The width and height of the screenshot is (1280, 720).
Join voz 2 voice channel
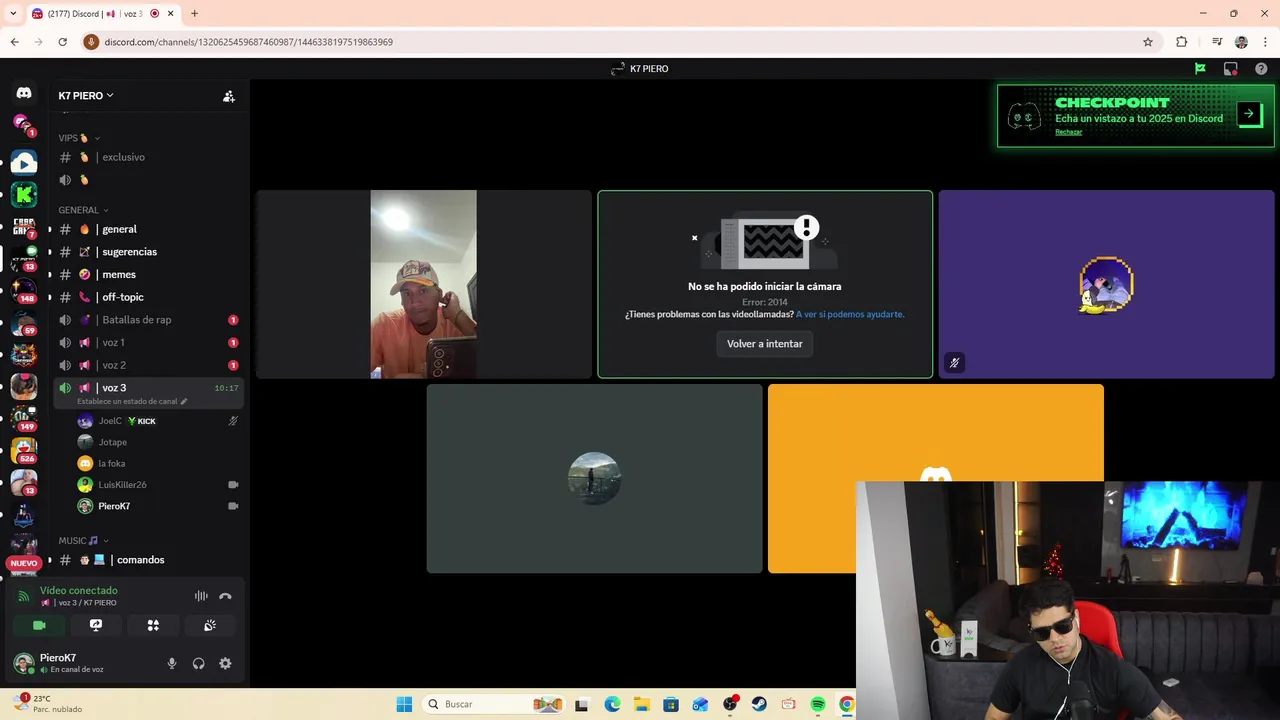(148, 365)
